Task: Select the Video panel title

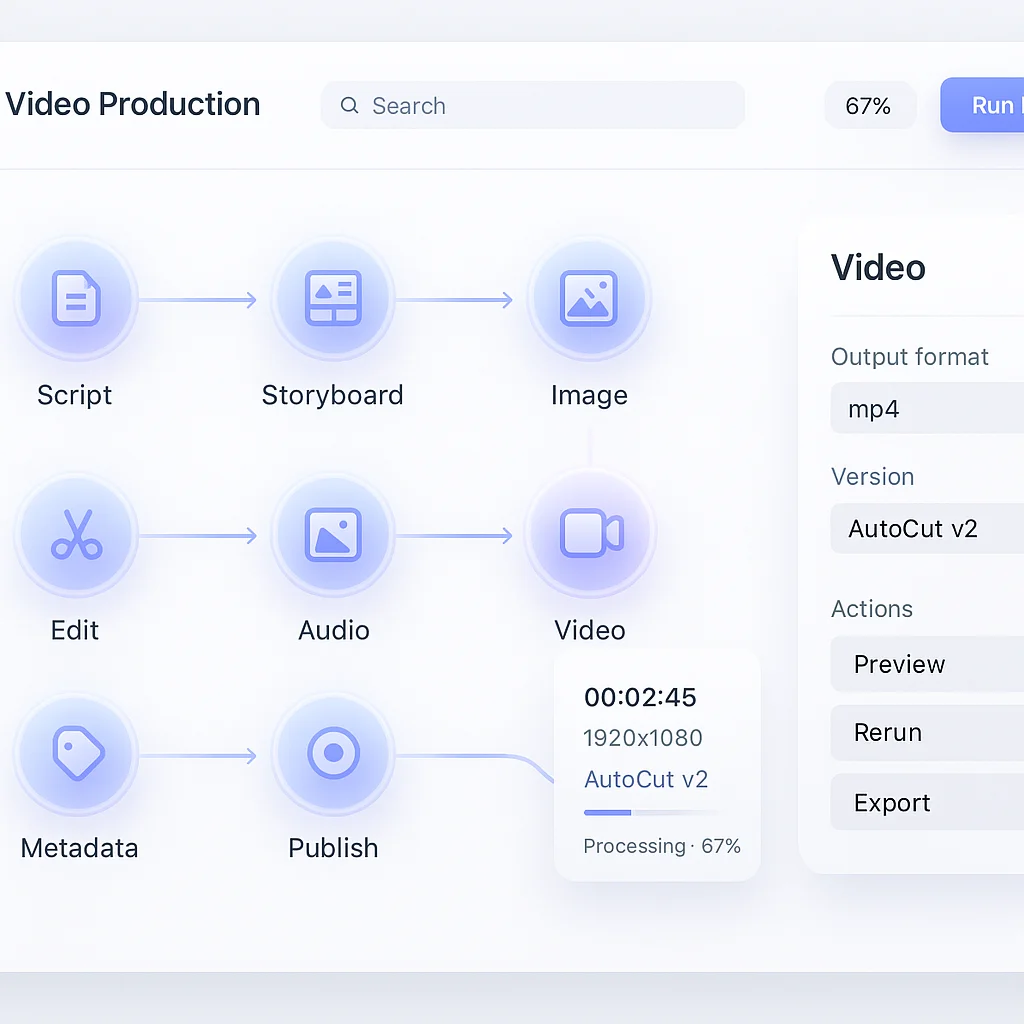Action: coord(878,267)
